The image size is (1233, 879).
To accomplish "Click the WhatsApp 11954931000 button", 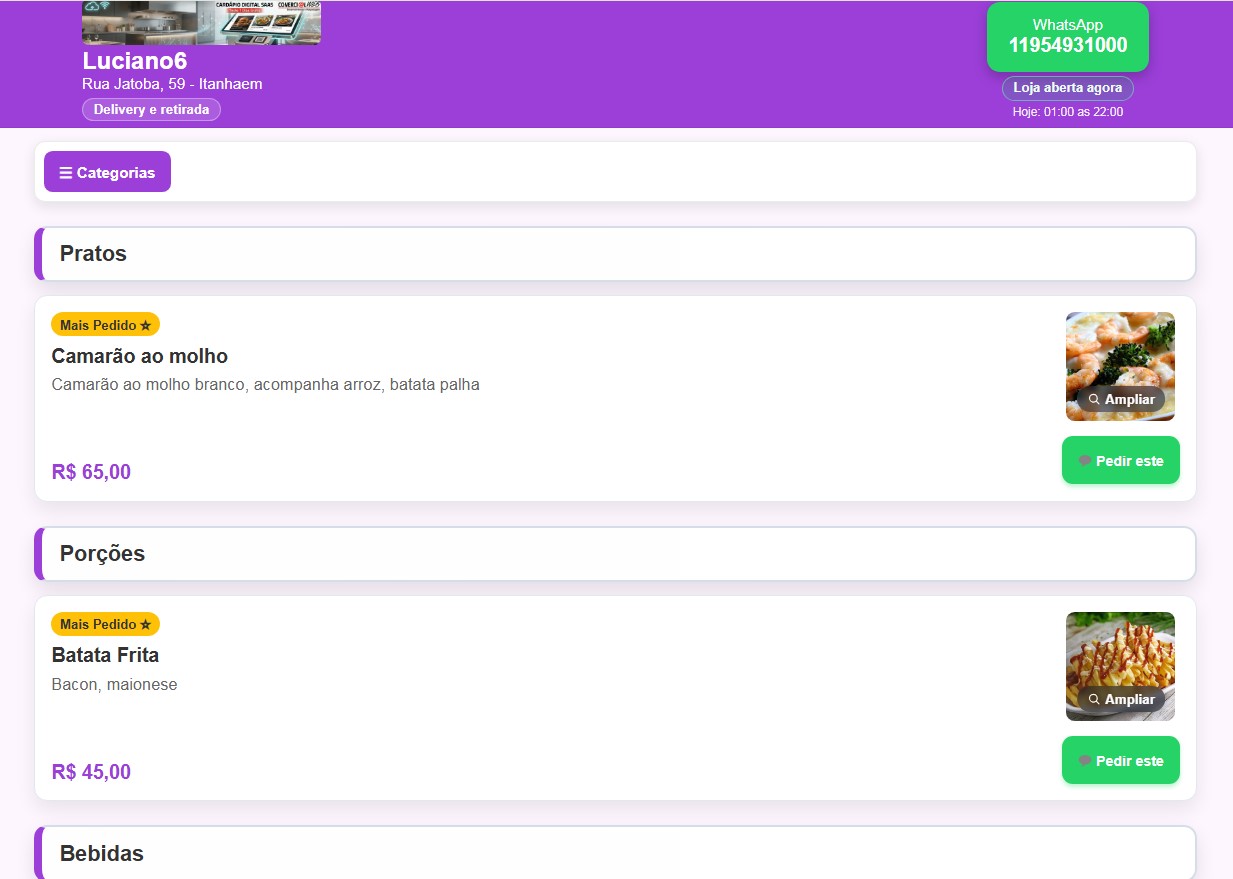I will (x=1067, y=37).
